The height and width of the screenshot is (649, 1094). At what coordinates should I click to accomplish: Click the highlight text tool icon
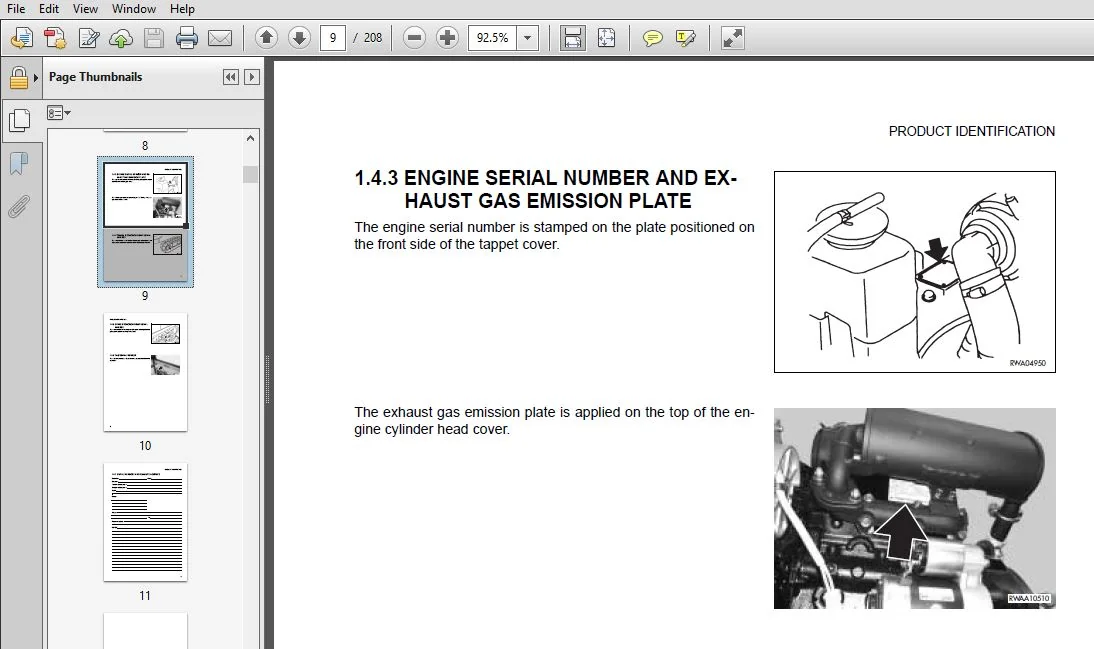(686, 38)
